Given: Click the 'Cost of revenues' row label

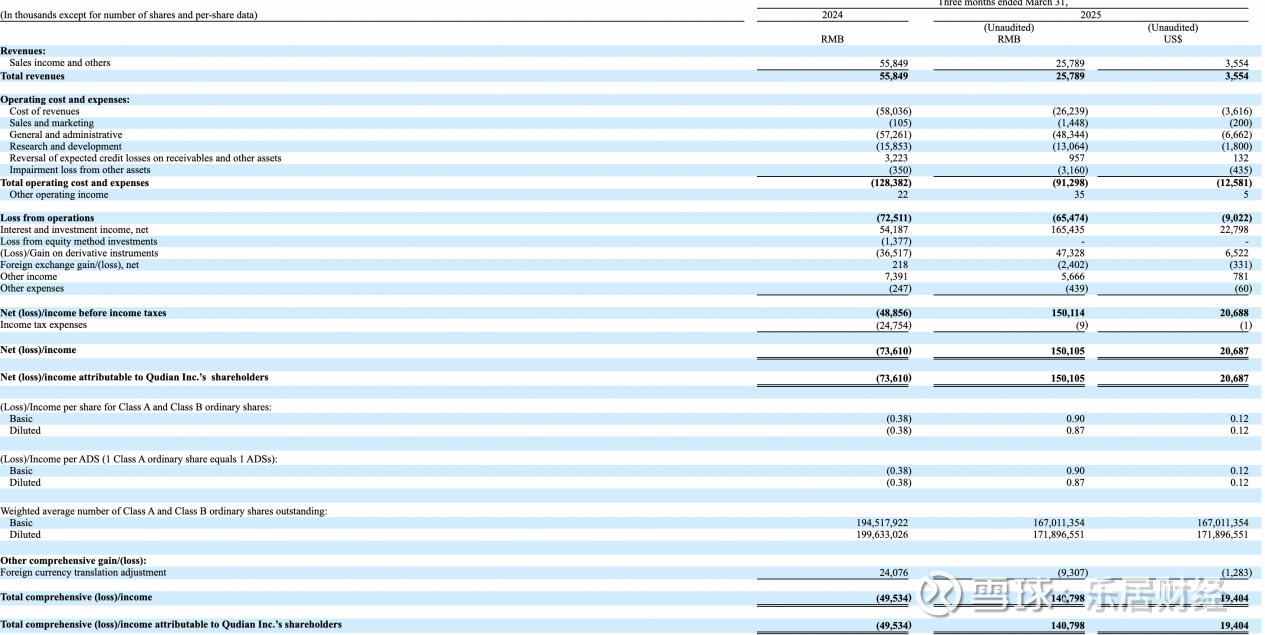Looking at the screenshot, I should [x=44, y=111].
